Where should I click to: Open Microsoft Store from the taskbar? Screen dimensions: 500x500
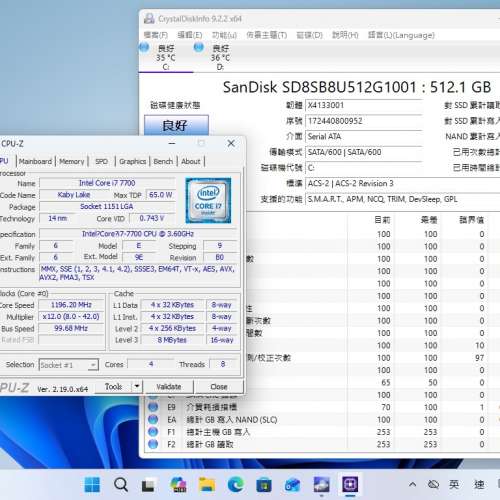[x=264, y=485]
